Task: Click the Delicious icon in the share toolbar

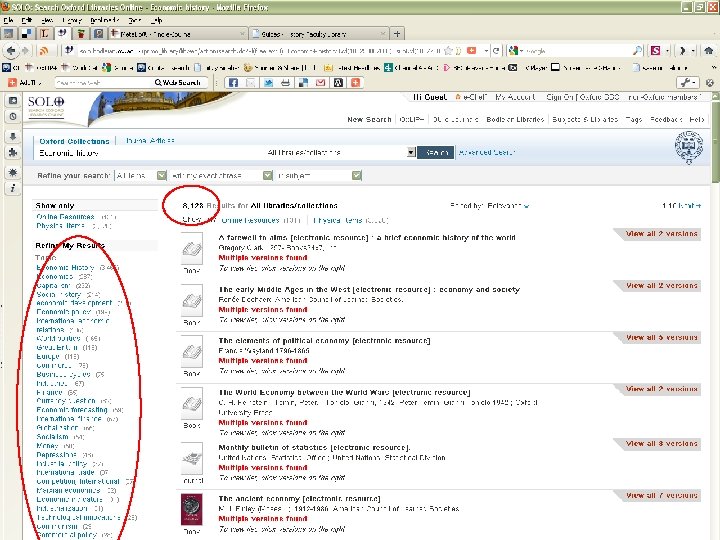Action: pyautogui.click(x=303, y=83)
